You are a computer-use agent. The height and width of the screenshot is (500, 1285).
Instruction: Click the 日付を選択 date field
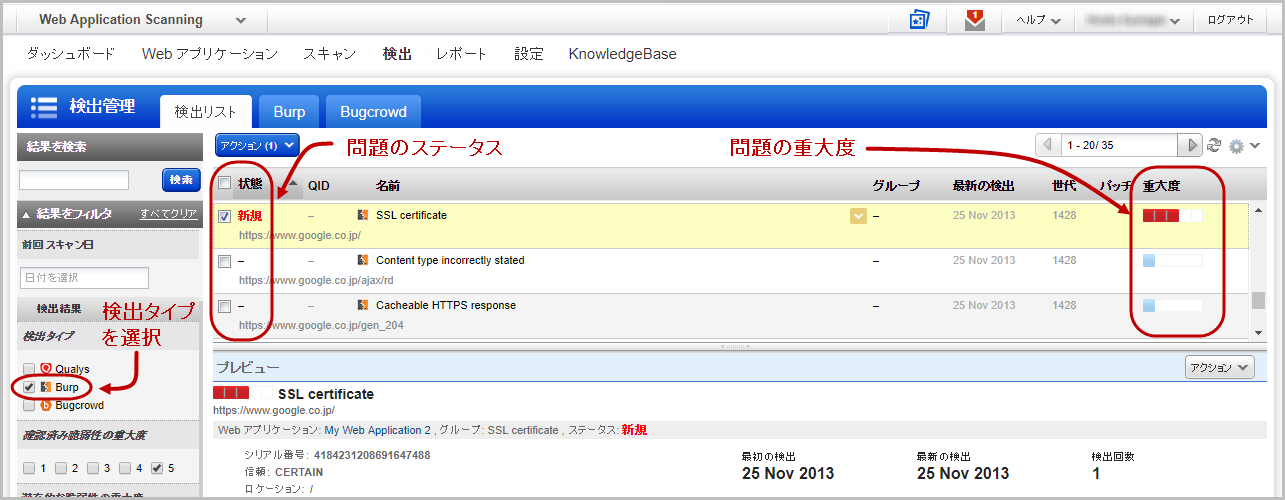[x=84, y=277]
